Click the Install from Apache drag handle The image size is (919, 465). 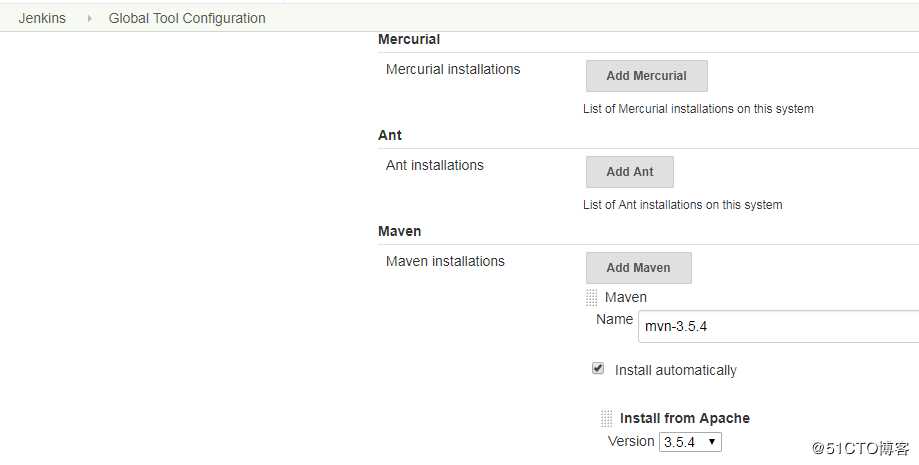point(606,419)
